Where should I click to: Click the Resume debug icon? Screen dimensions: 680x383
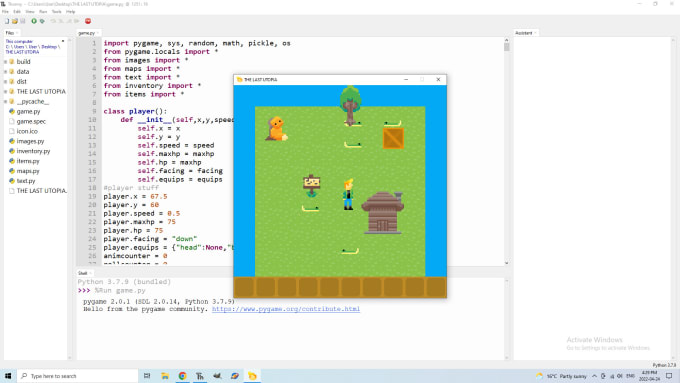77,21
